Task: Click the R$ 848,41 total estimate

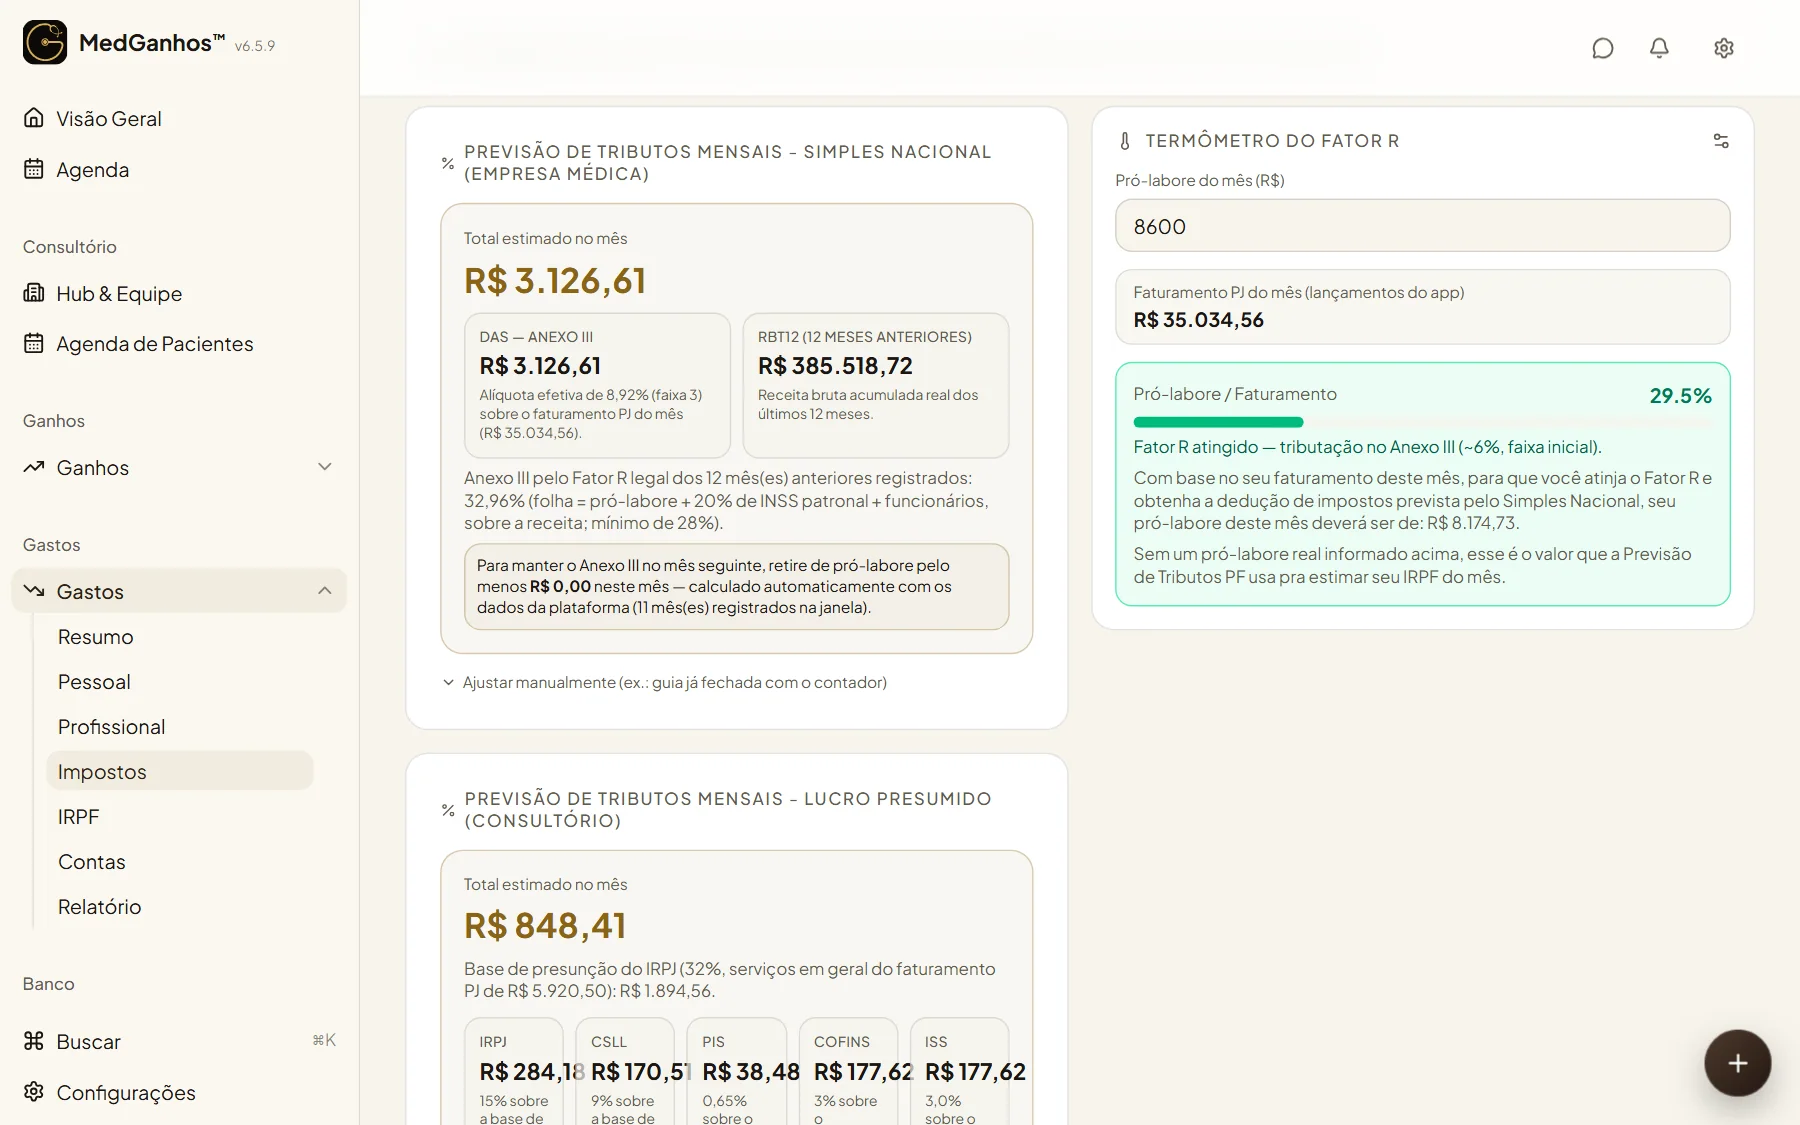Action: 545,926
